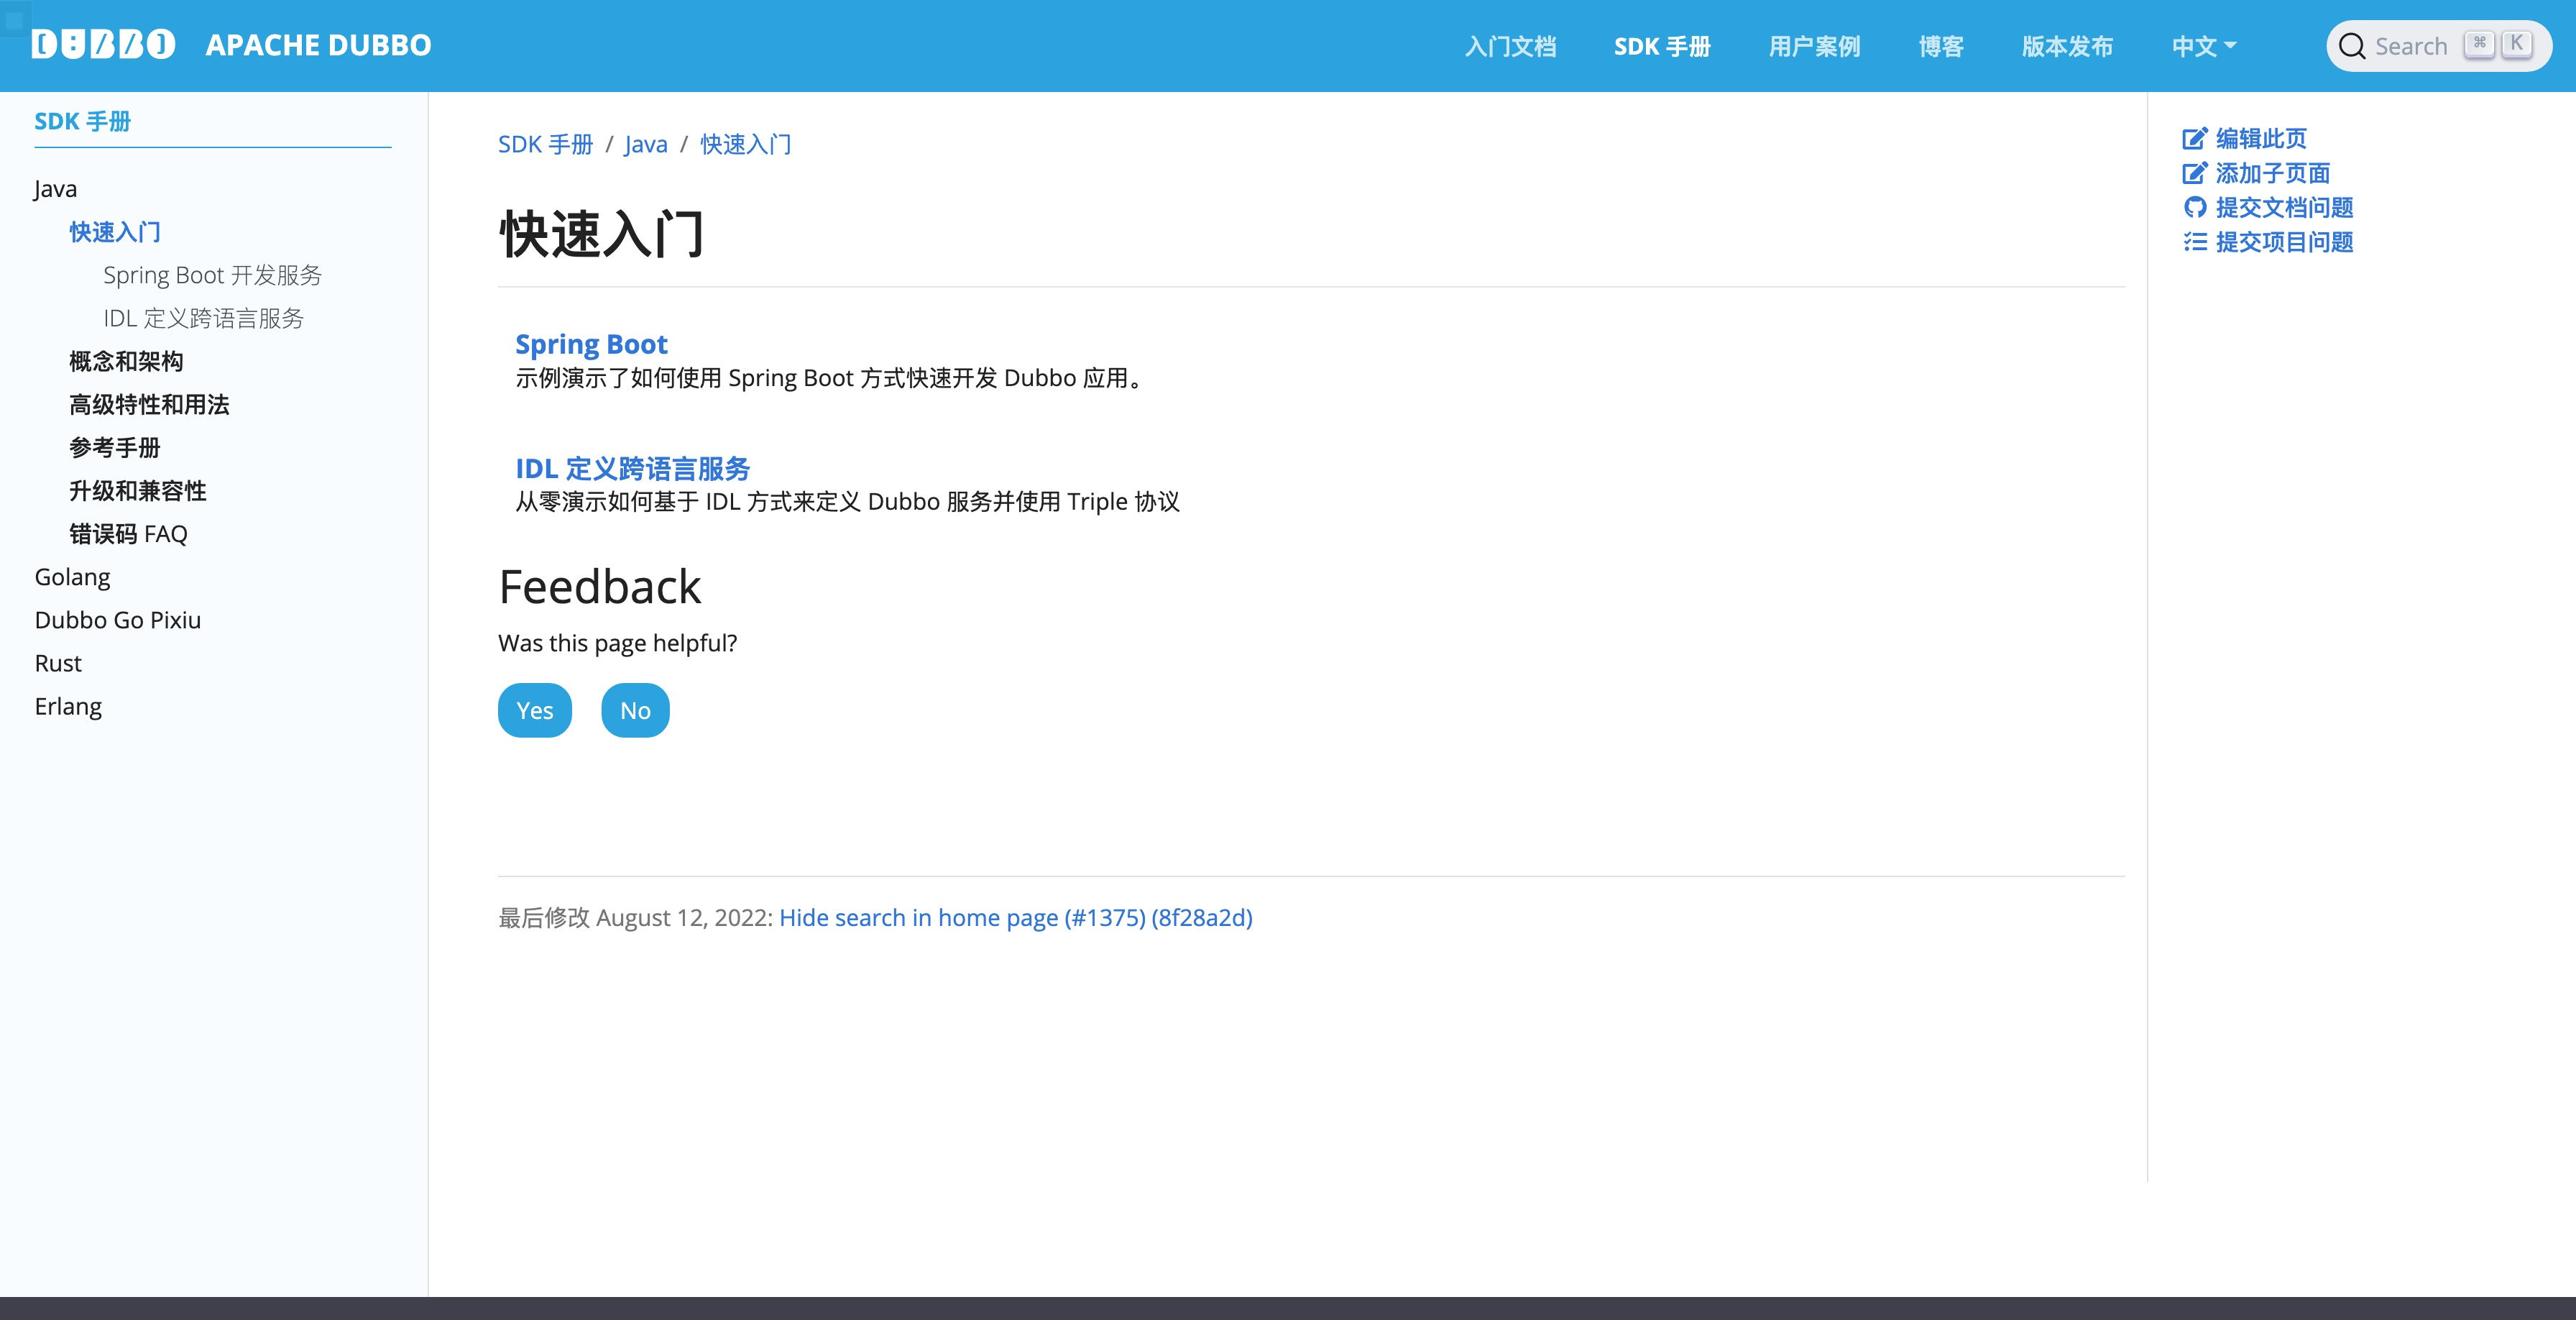Click the Dubbo logo icon
This screenshot has height=1320, width=2576.
103,45
